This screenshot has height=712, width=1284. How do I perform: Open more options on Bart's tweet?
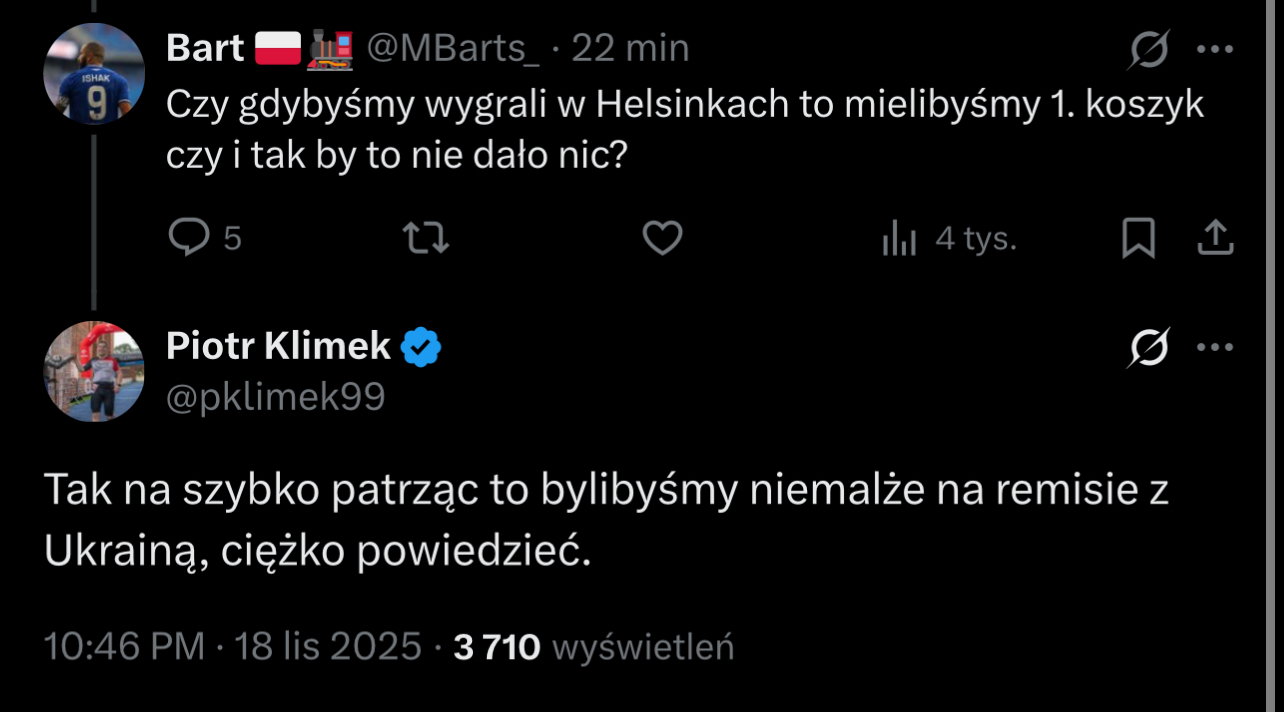click(1215, 49)
